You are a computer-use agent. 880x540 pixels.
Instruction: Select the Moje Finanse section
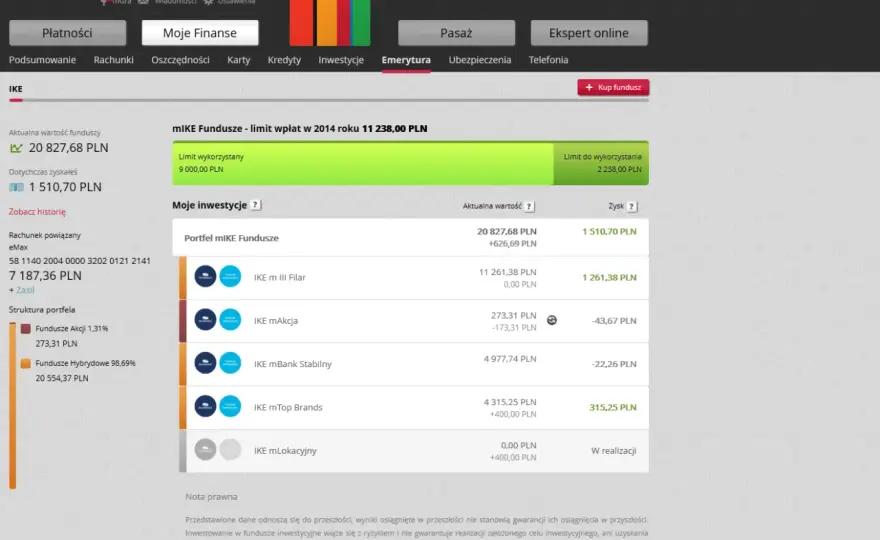coord(200,33)
